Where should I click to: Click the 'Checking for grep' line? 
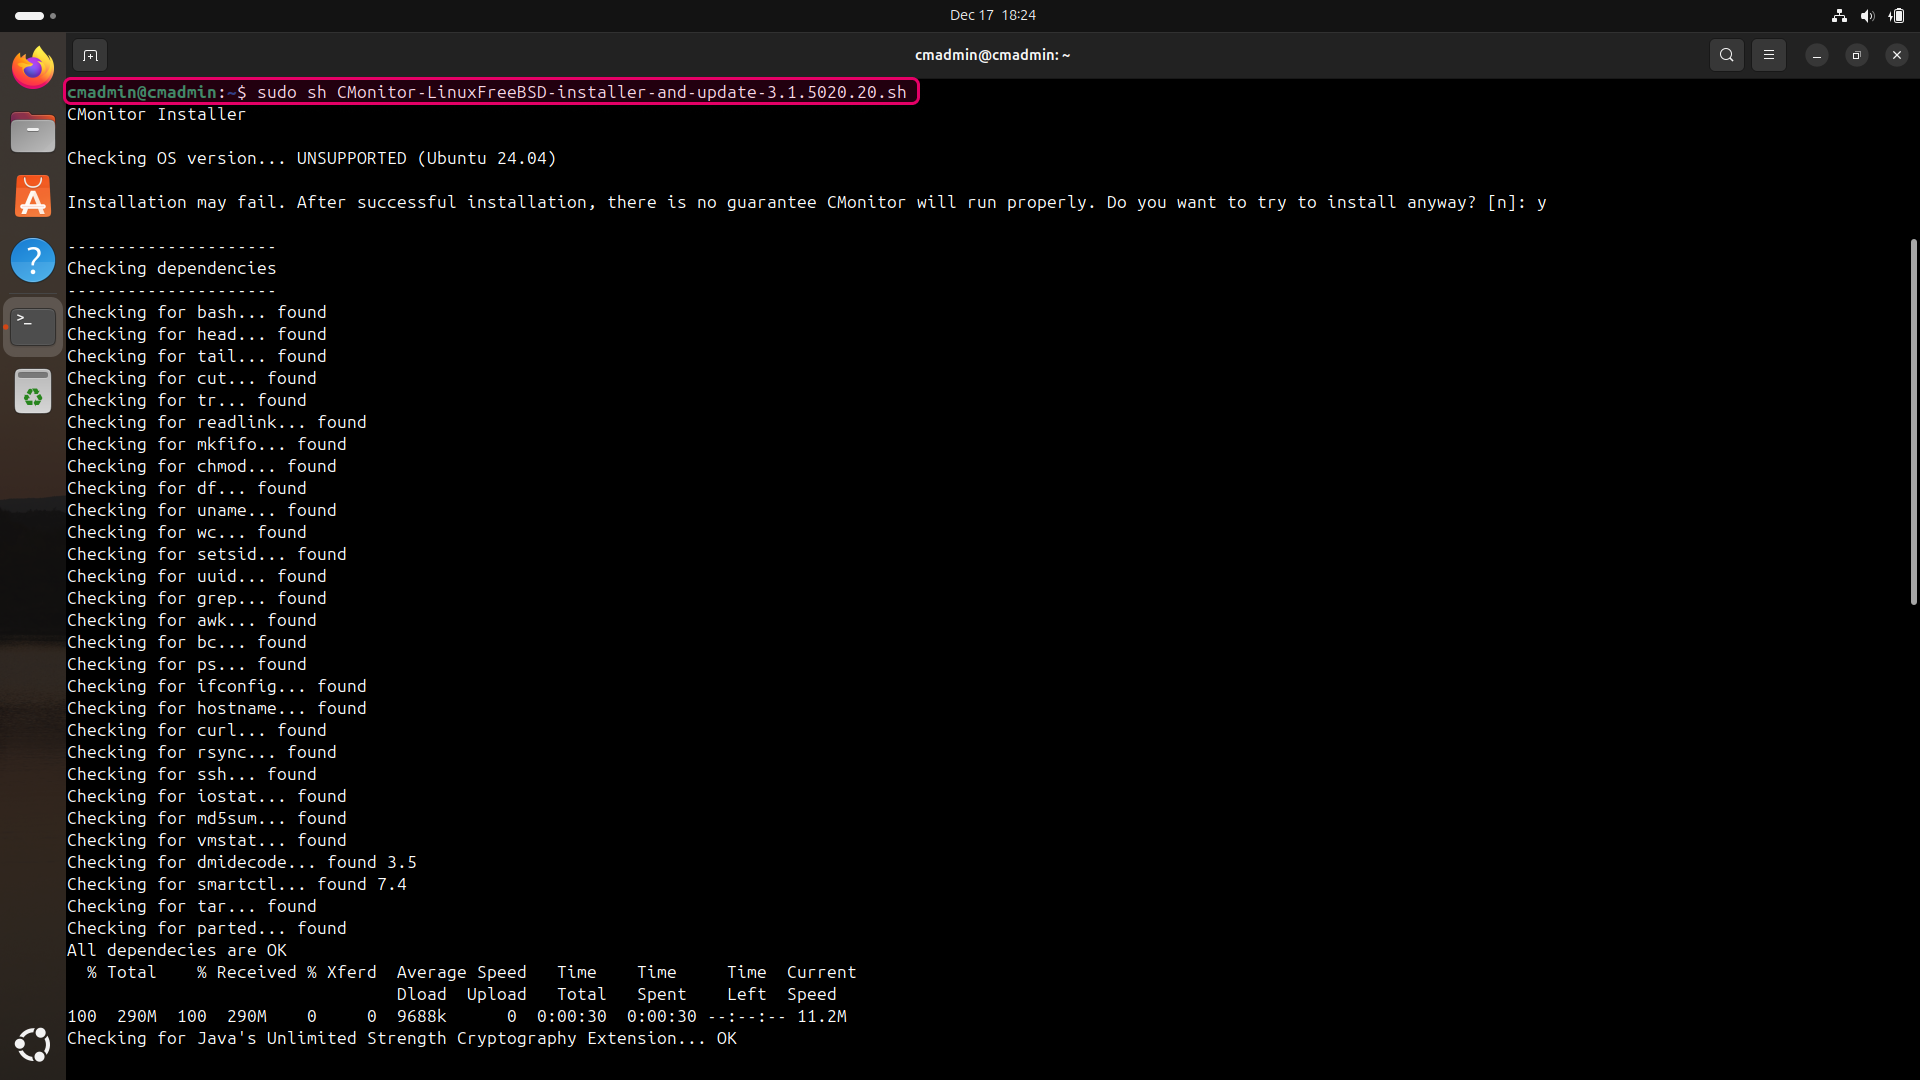(x=196, y=598)
